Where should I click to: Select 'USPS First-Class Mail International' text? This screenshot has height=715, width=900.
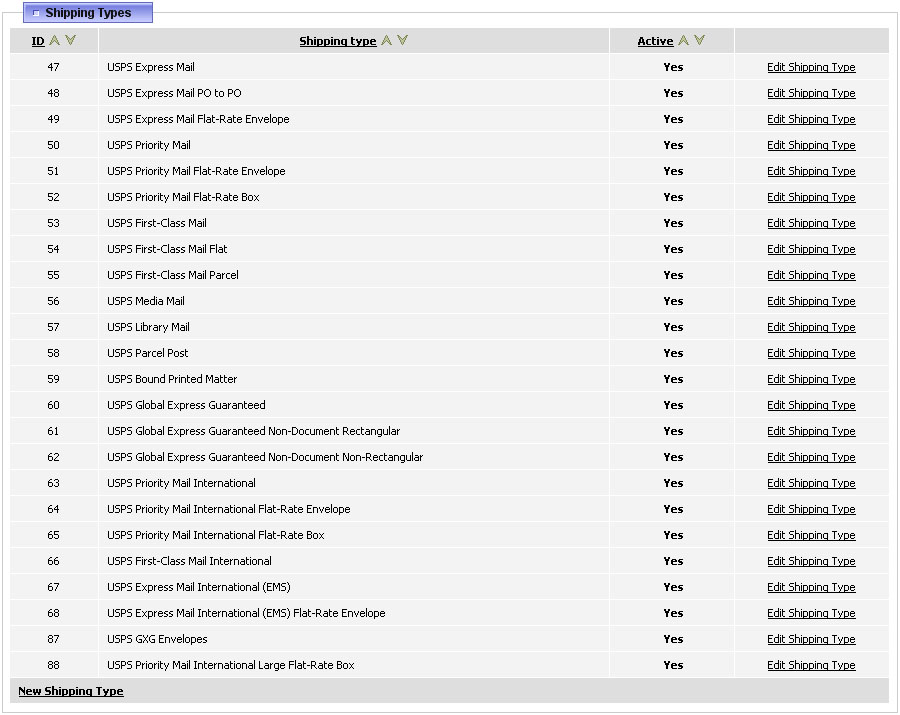(189, 561)
